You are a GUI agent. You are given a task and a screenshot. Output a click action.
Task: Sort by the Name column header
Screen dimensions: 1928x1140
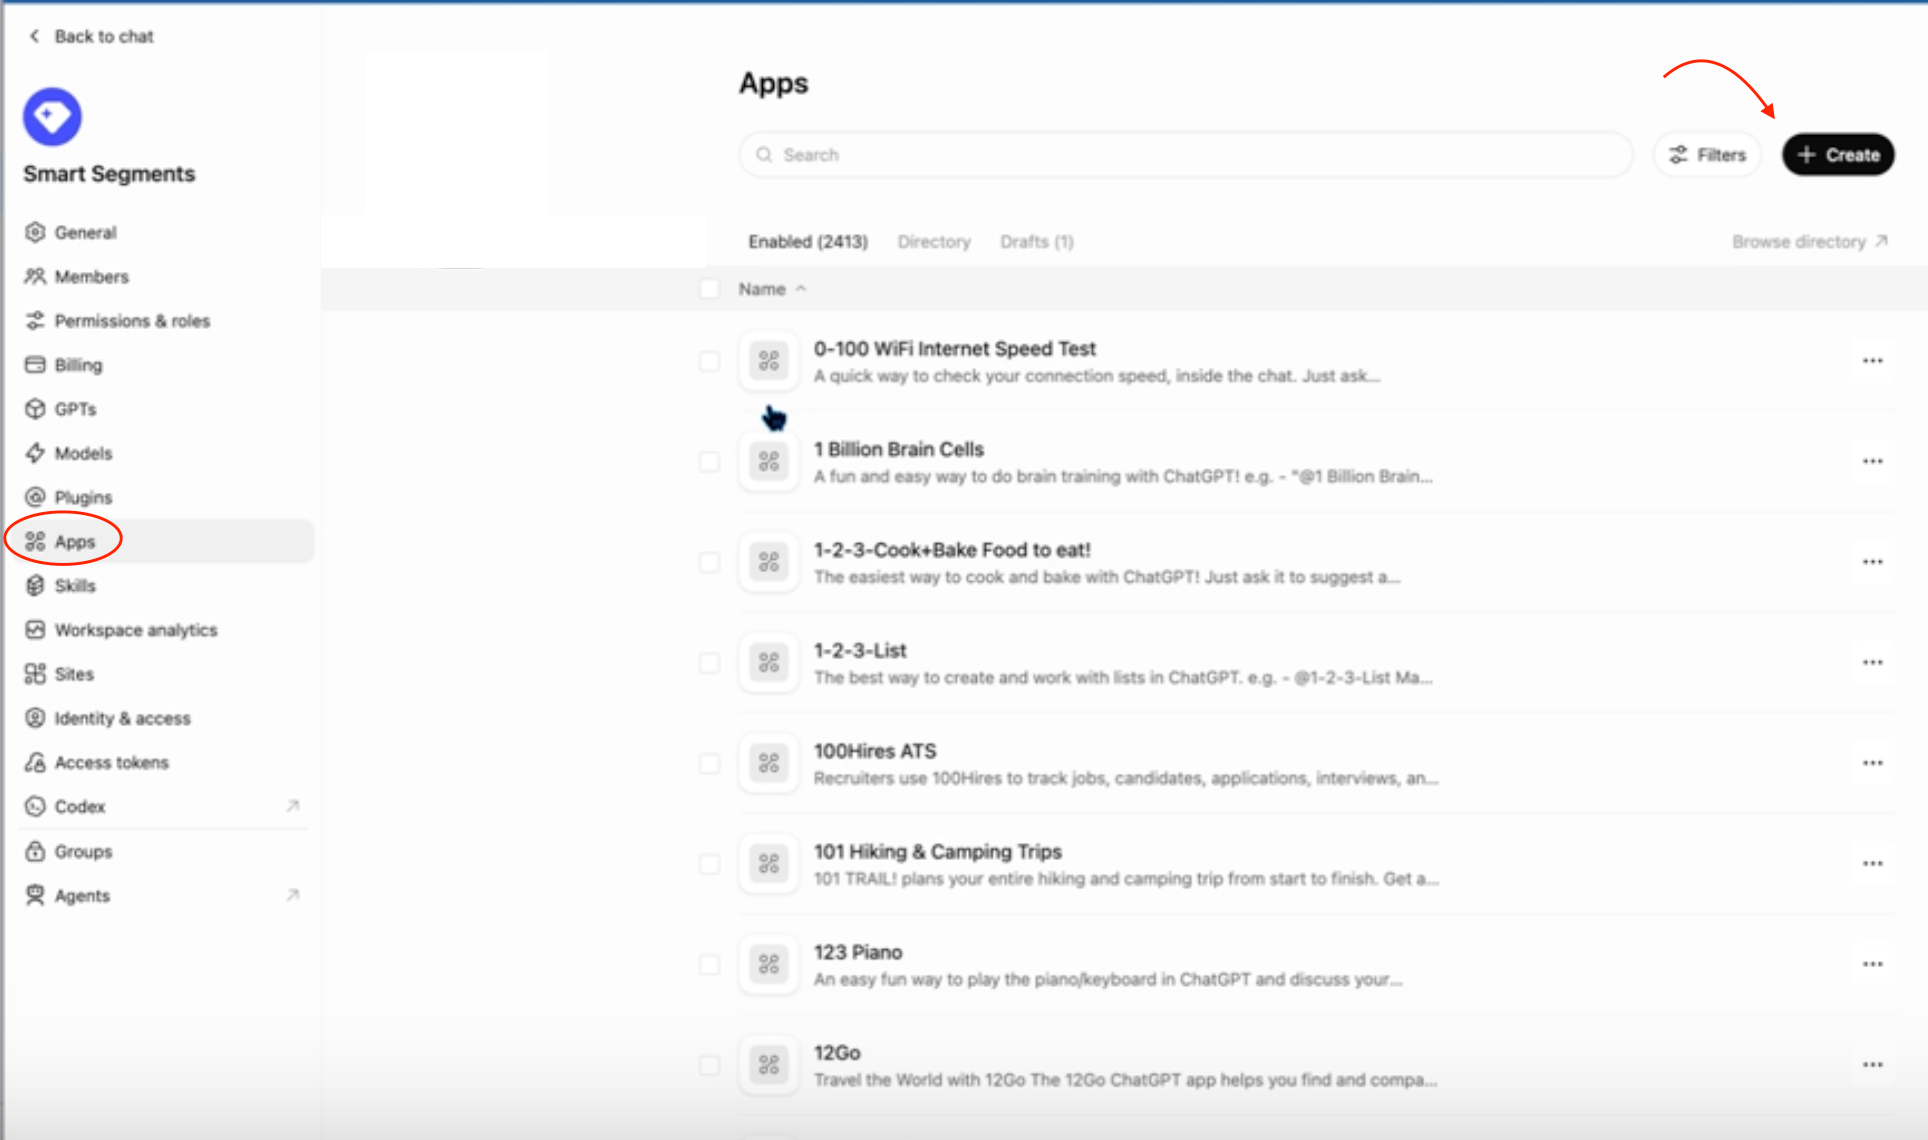[772, 289]
